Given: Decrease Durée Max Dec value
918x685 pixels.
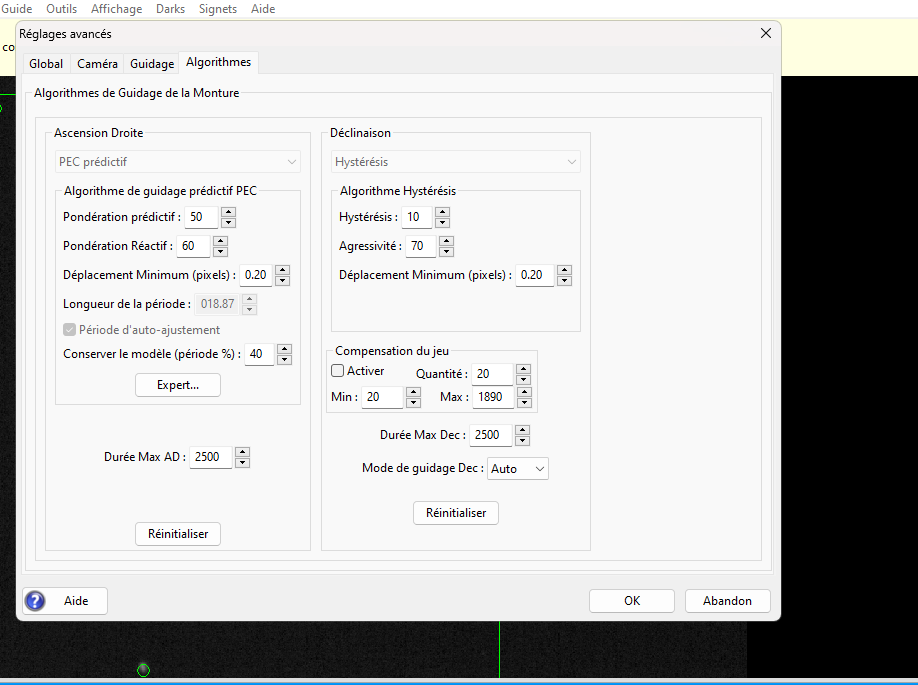Looking at the screenshot, I should 522,441.
